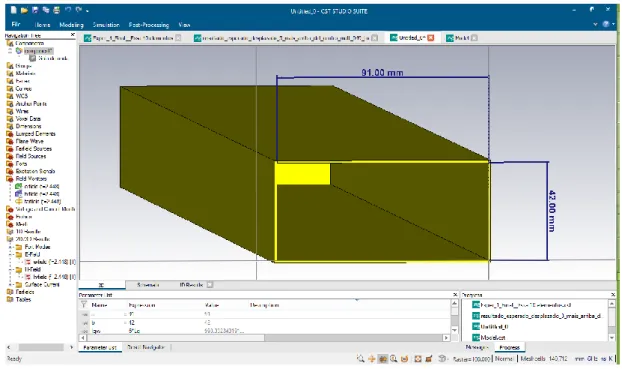The height and width of the screenshot is (369, 622).
Task: Select Farfield Sources in navigation tree
Action: click(33, 148)
